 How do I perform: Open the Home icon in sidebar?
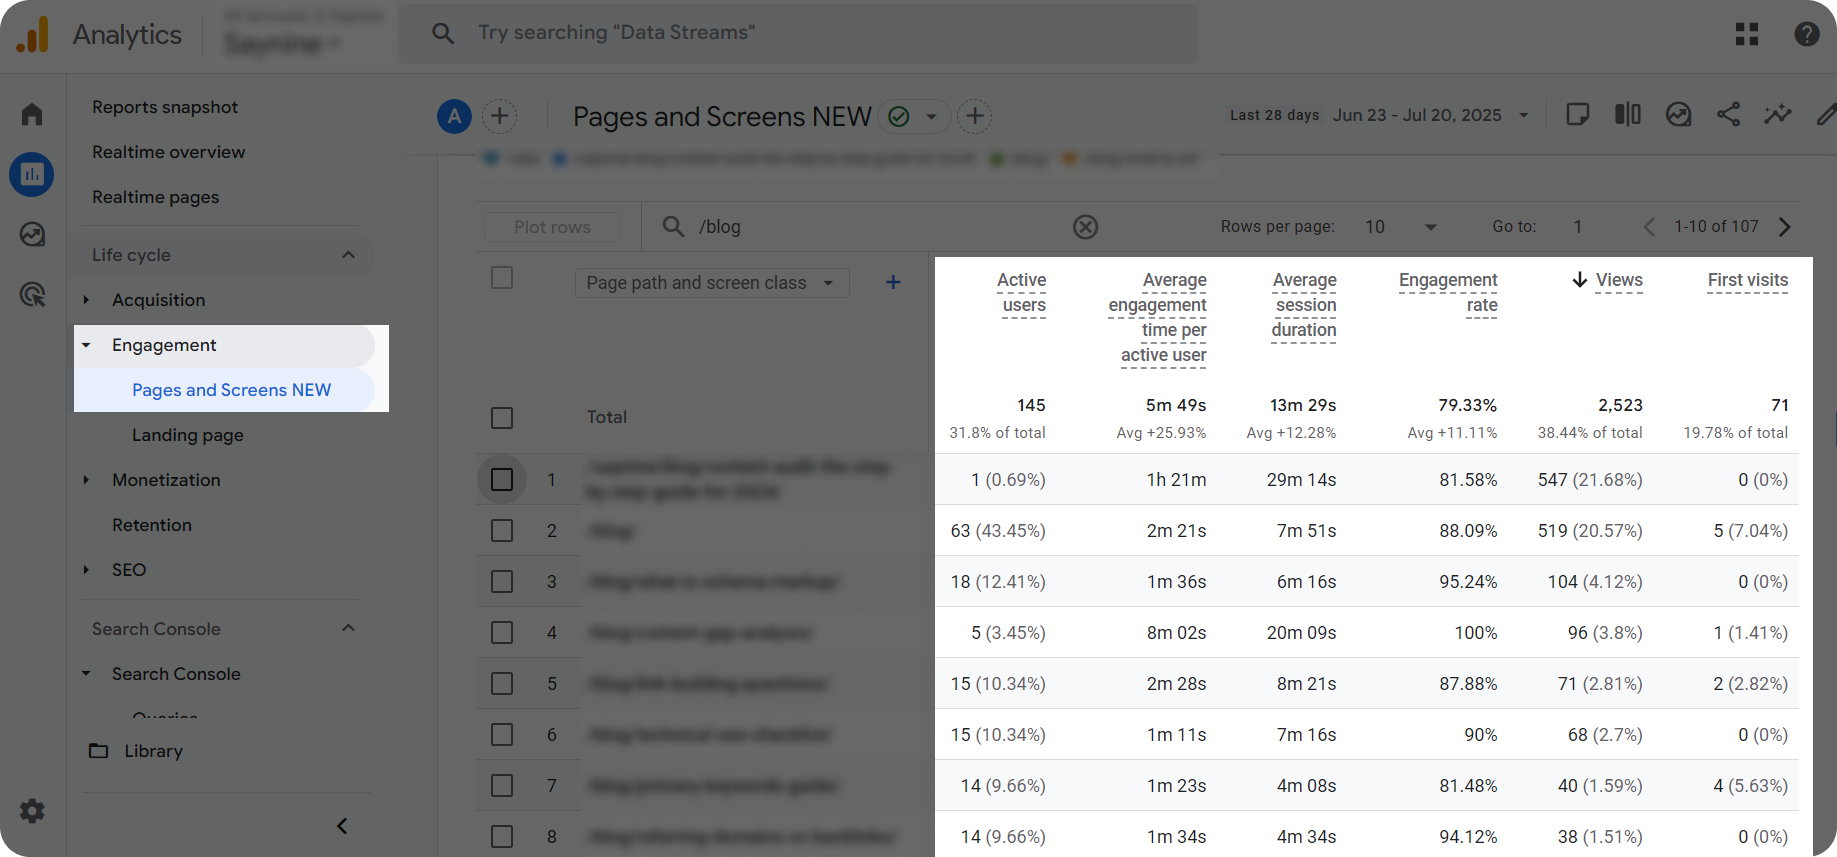(32, 114)
